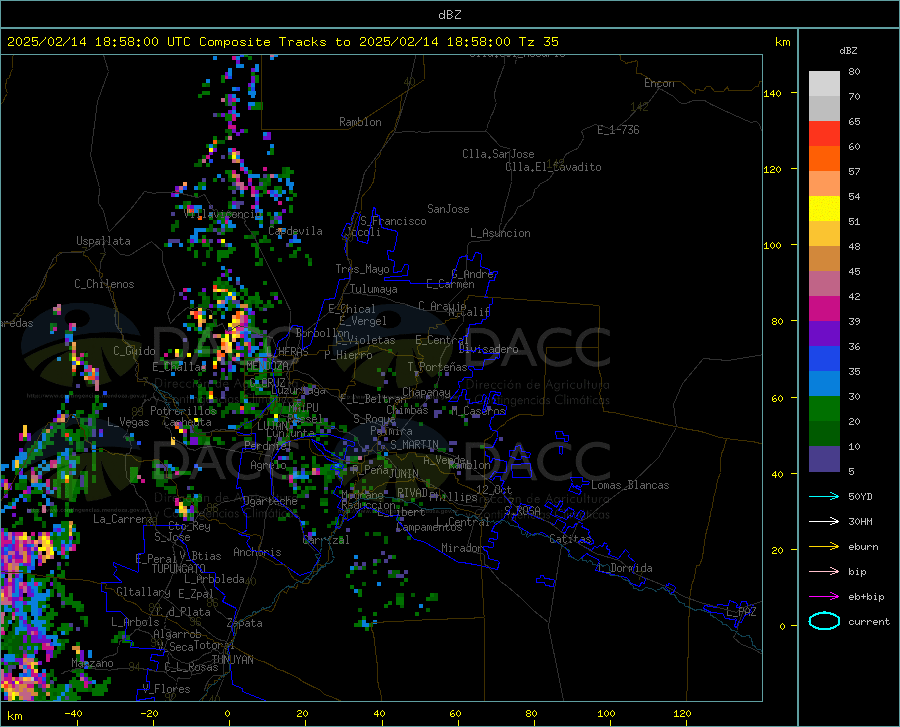Click the 'Manzano' place label
Screen dimensions: 900x727
(92, 663)
